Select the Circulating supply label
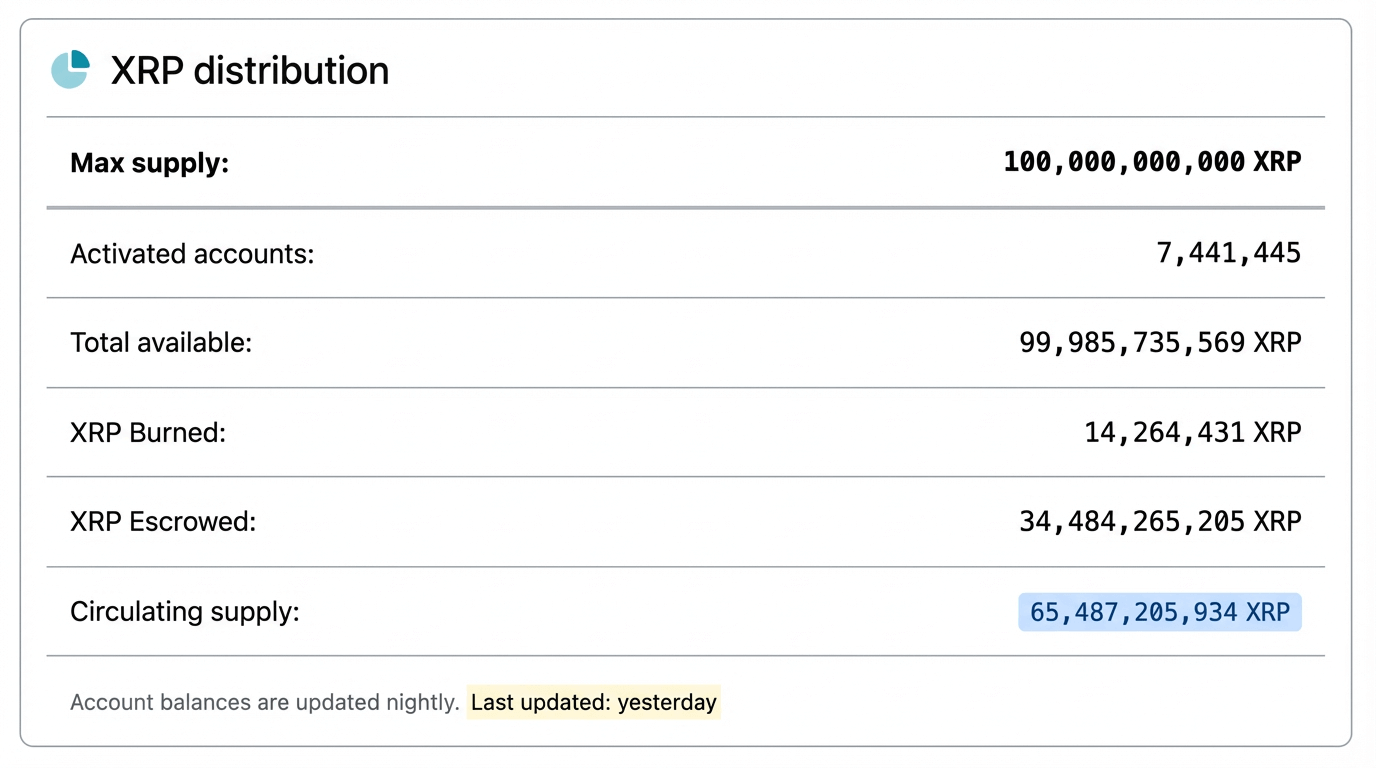Image resolution: width=1376 pixels, height=768 pixels. click(185, 612)
